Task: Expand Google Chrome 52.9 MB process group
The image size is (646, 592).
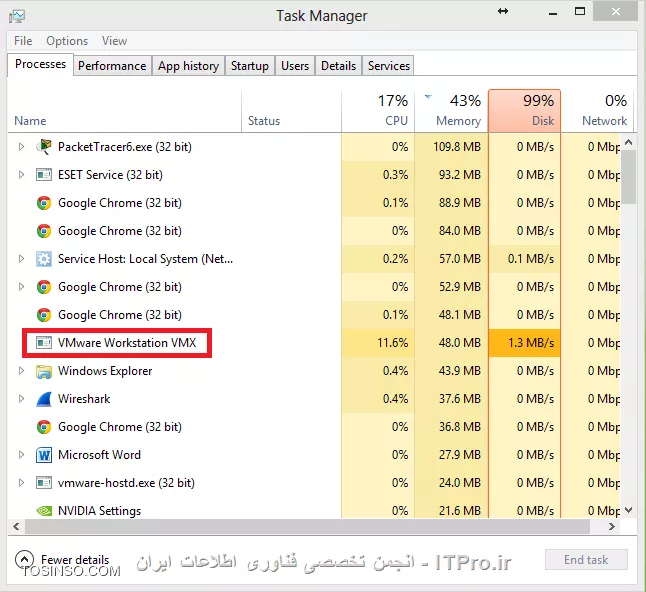Action: [21, 287]
